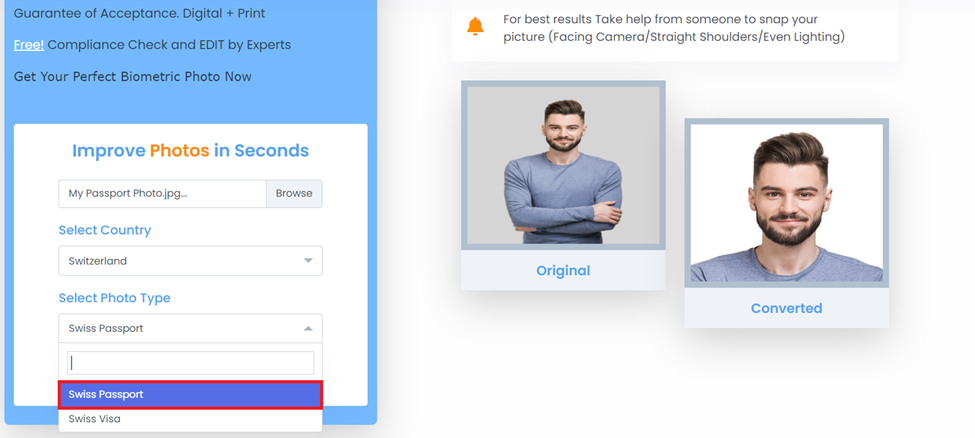Click Get Your Perfect Biometric Photo Now text
The width and height of the screenshot is (975, 438).
pyautogui.click(x=132, y=77)
